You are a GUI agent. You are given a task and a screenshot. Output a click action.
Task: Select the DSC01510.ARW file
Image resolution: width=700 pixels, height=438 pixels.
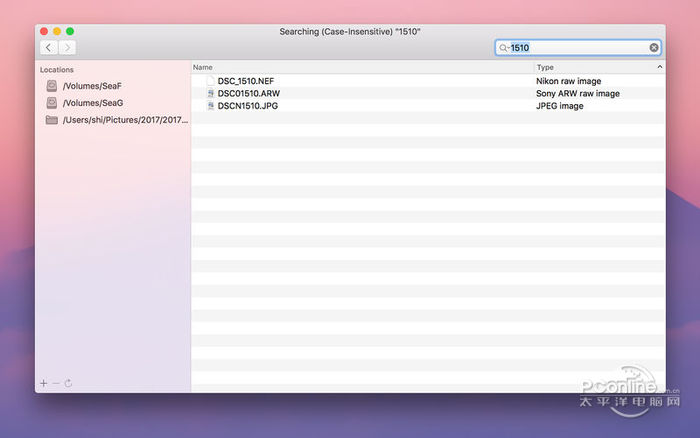249,93
